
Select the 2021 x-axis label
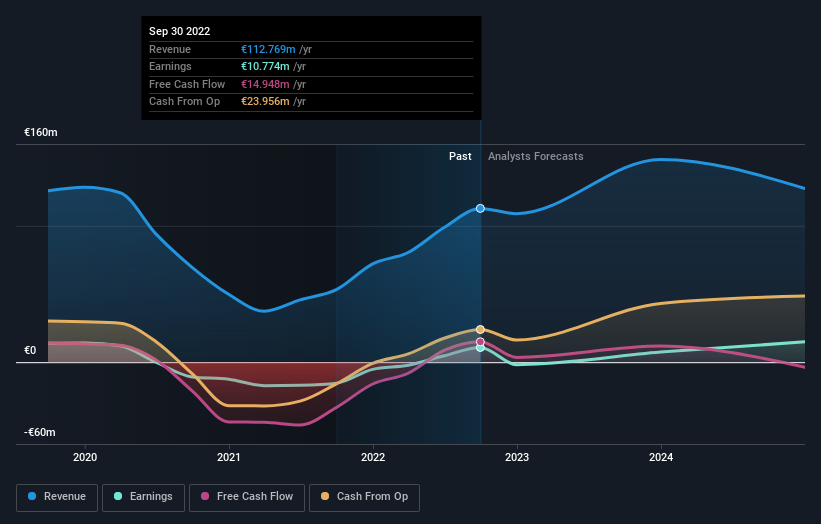coord(229,457)
